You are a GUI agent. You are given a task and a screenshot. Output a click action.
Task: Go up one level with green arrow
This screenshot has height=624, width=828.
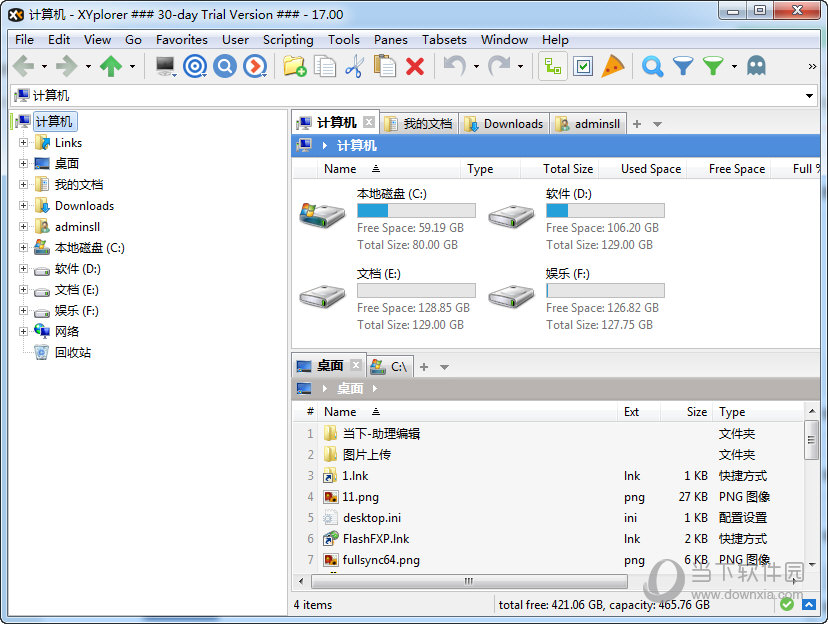tap(111, 66)
